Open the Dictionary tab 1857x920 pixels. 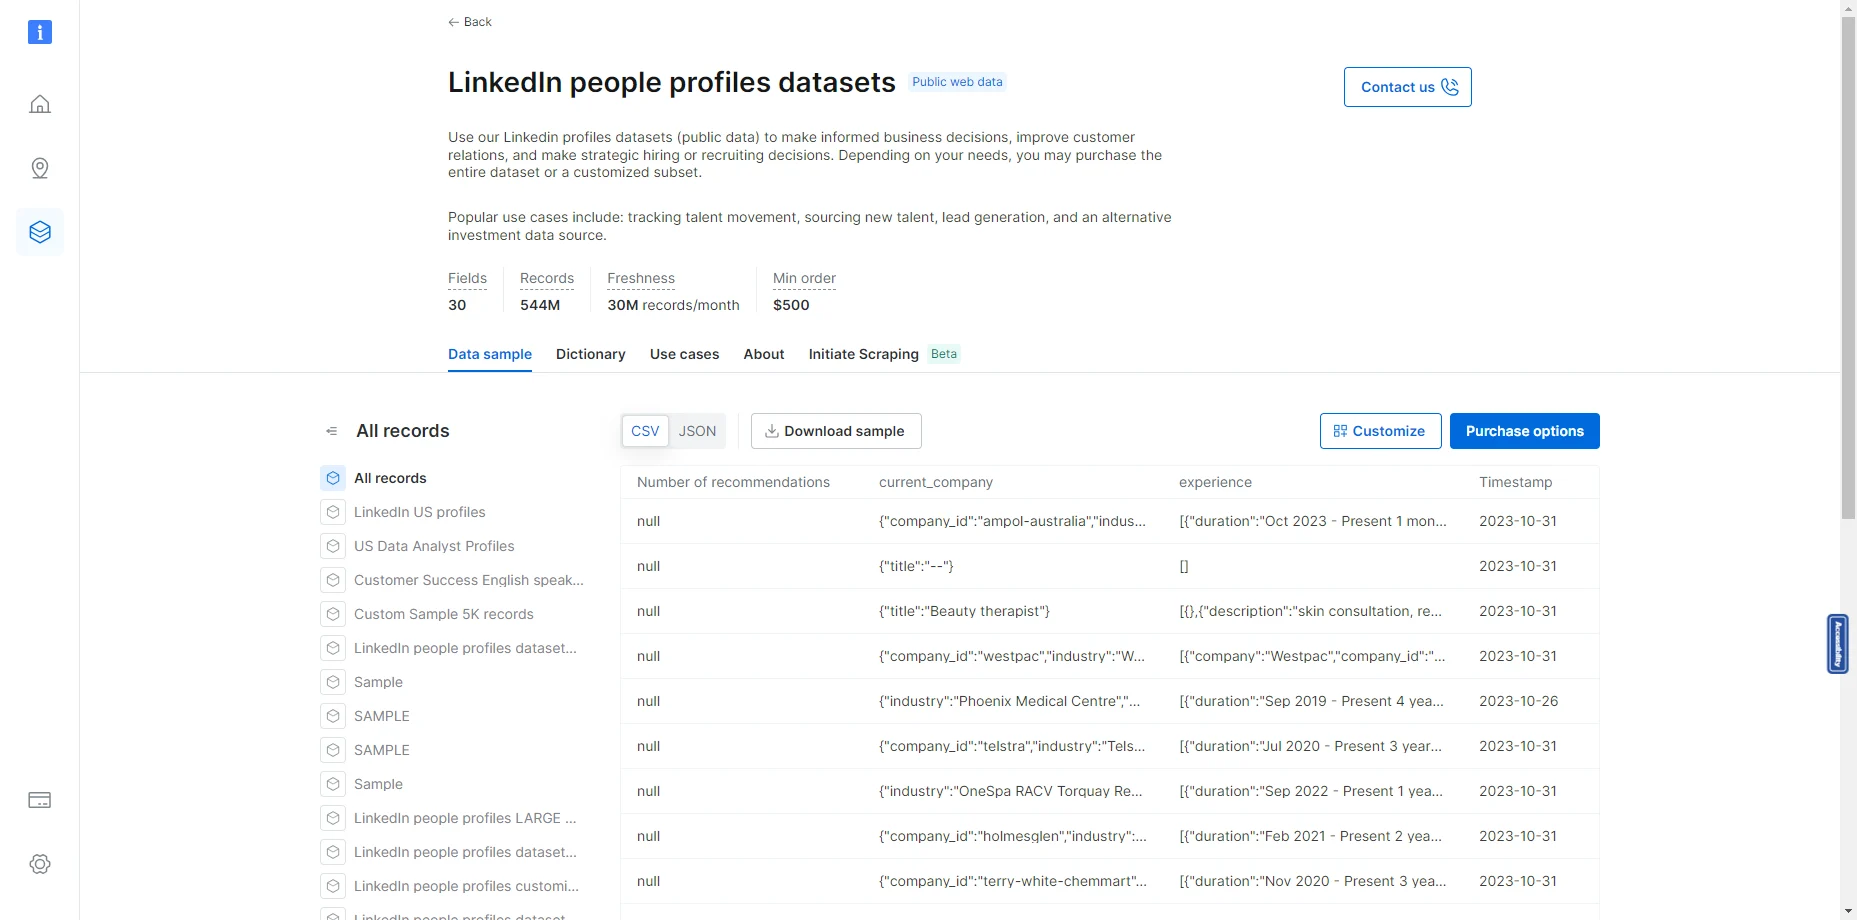click(x=590, y=354)
